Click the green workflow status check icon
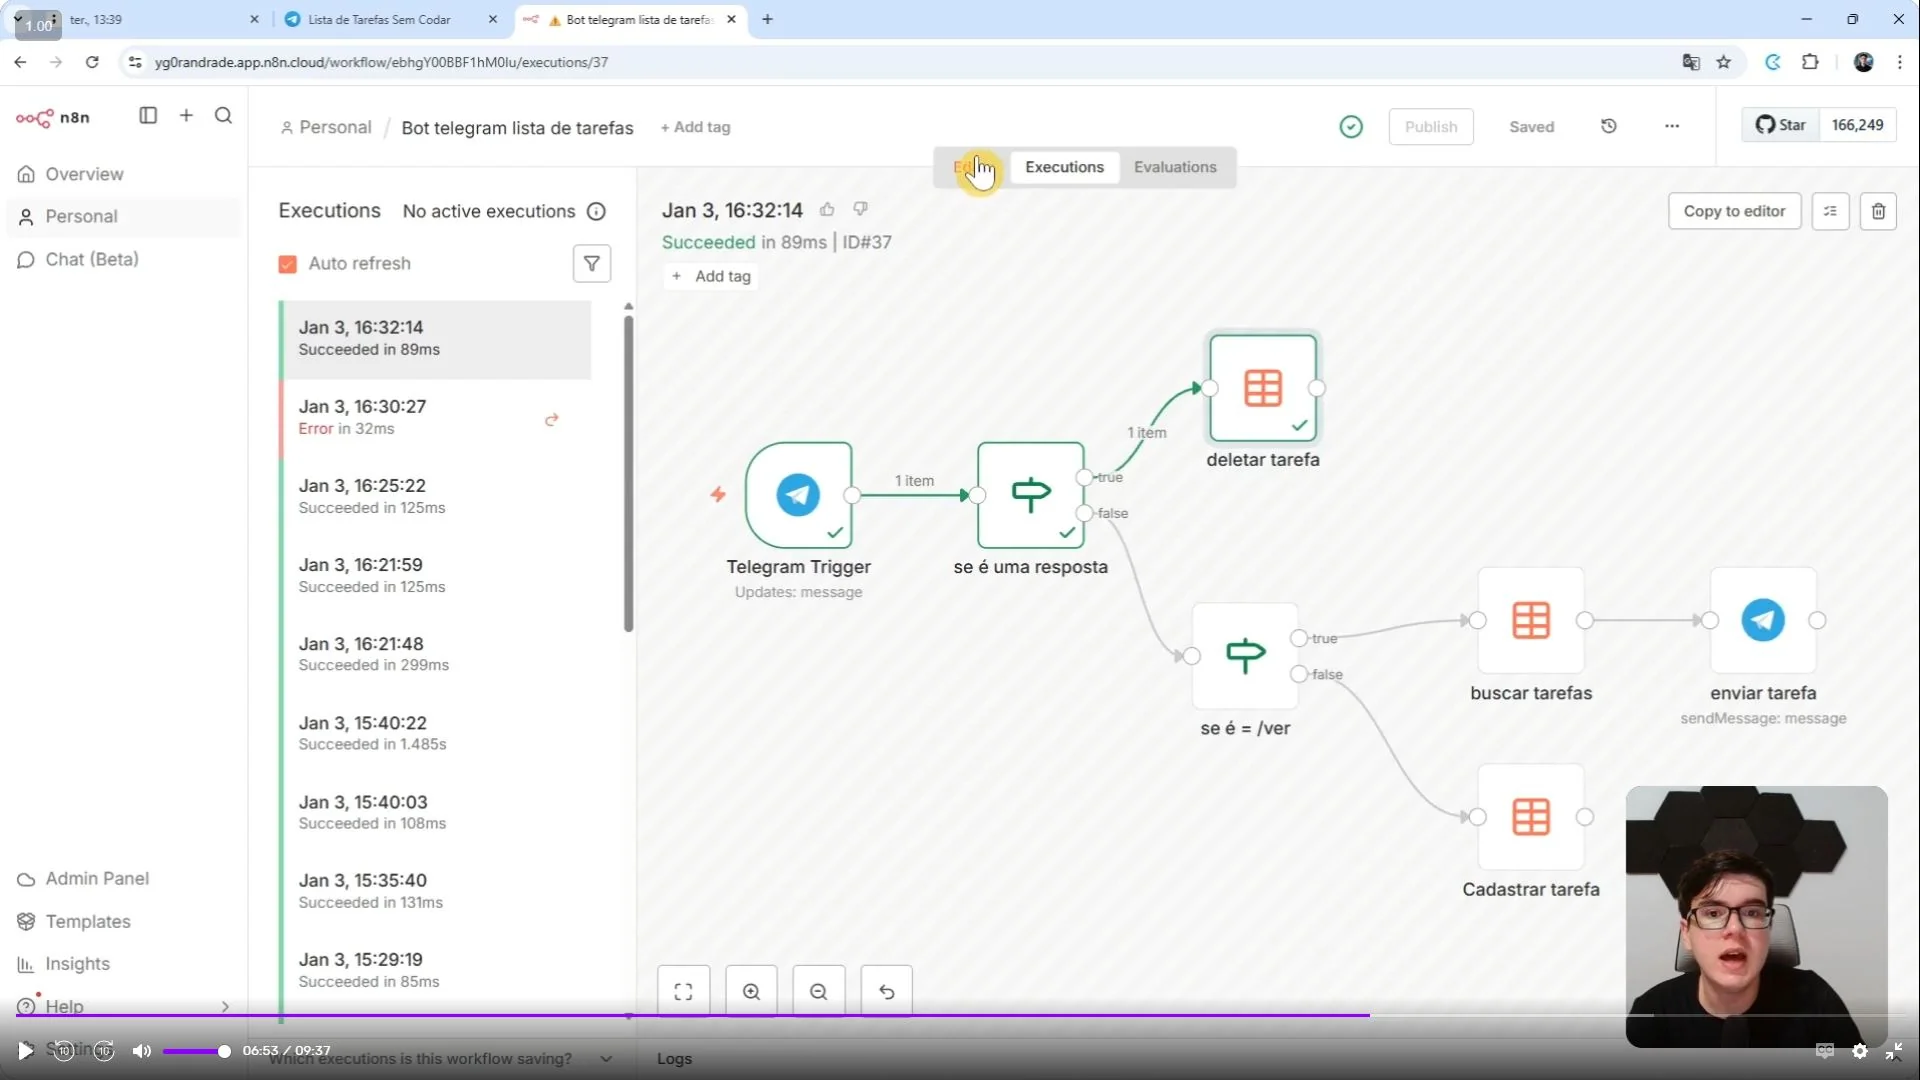The height and width of the screenshot is (1080, 1920). pos(1351,127)
